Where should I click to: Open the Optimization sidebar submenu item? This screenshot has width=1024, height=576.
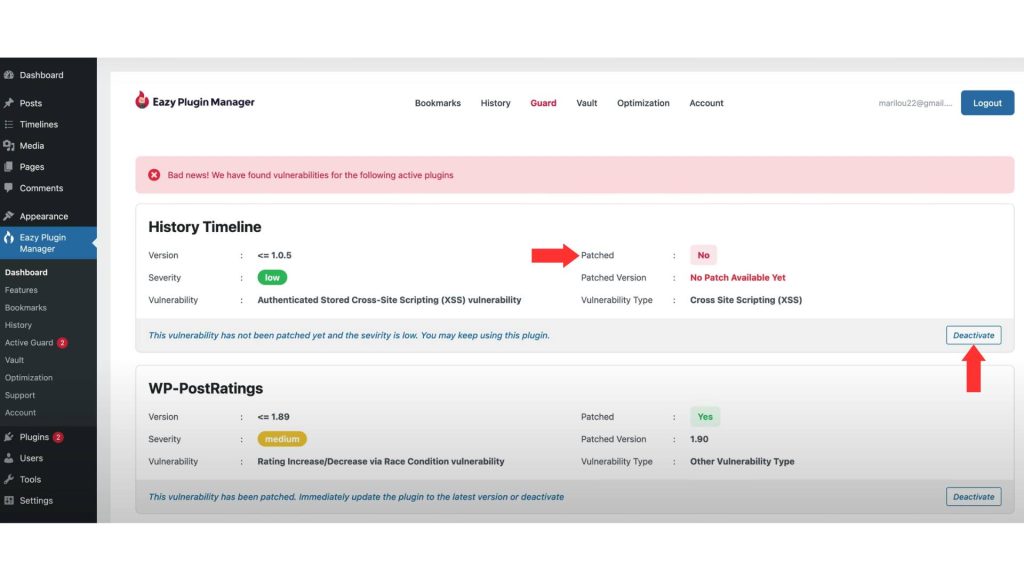point(29,377)
